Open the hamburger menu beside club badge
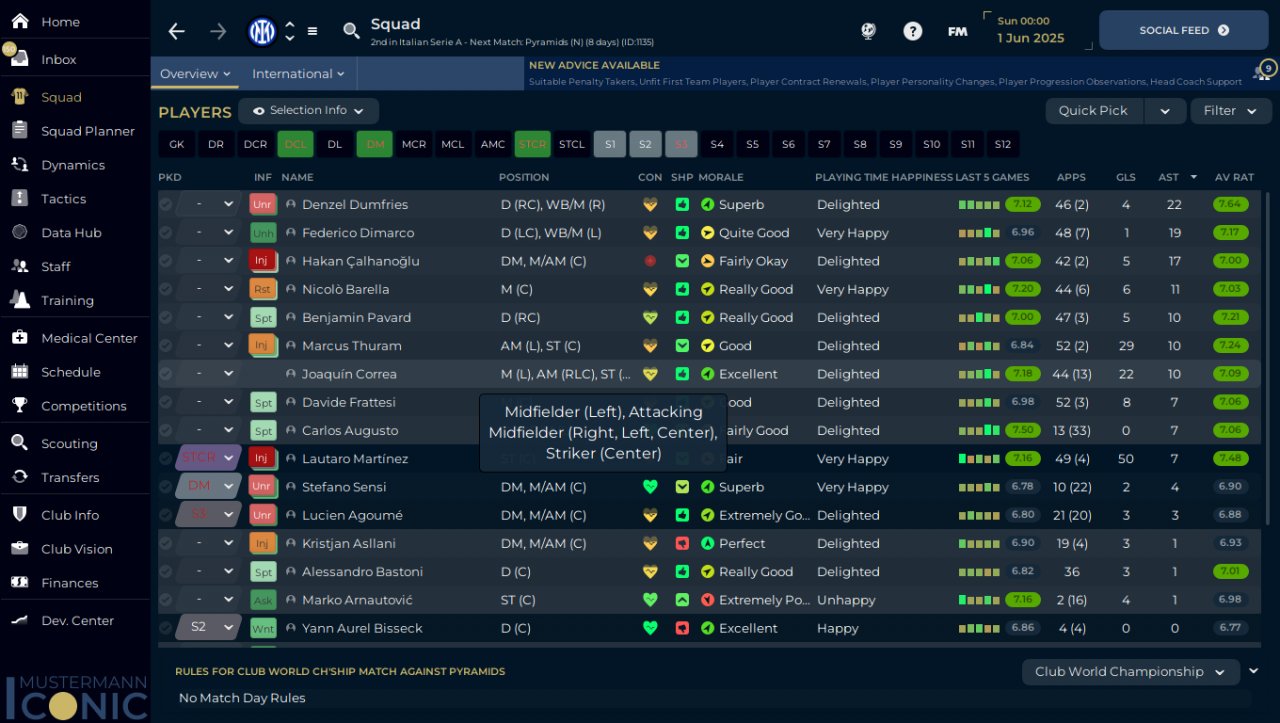The width and height of the screenshot is (1280, 723). (312, 31)
